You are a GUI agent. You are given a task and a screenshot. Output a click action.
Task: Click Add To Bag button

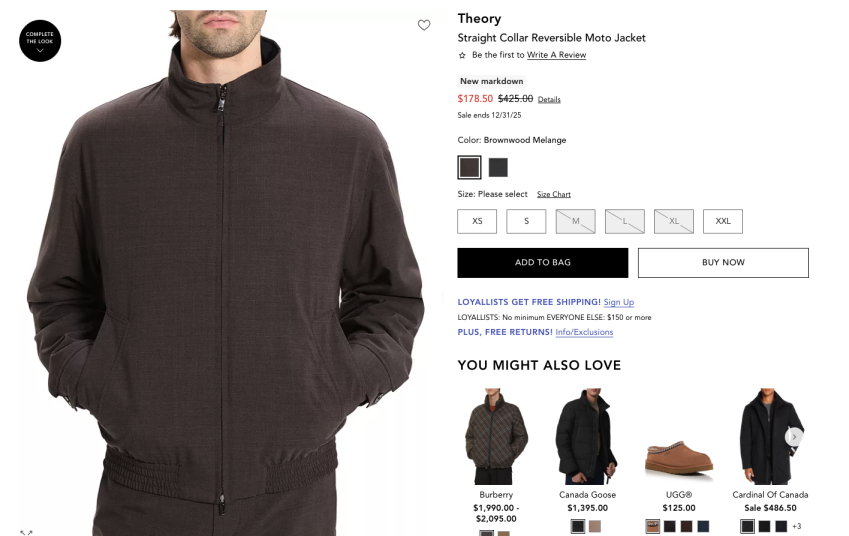tap(543, 263)
